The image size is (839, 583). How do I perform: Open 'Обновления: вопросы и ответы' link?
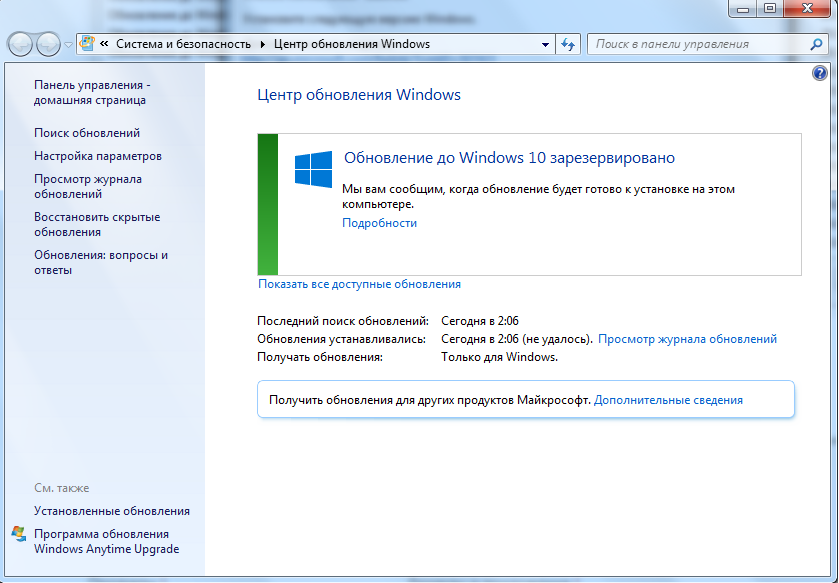pyautogui.click(x=101, y=263)
